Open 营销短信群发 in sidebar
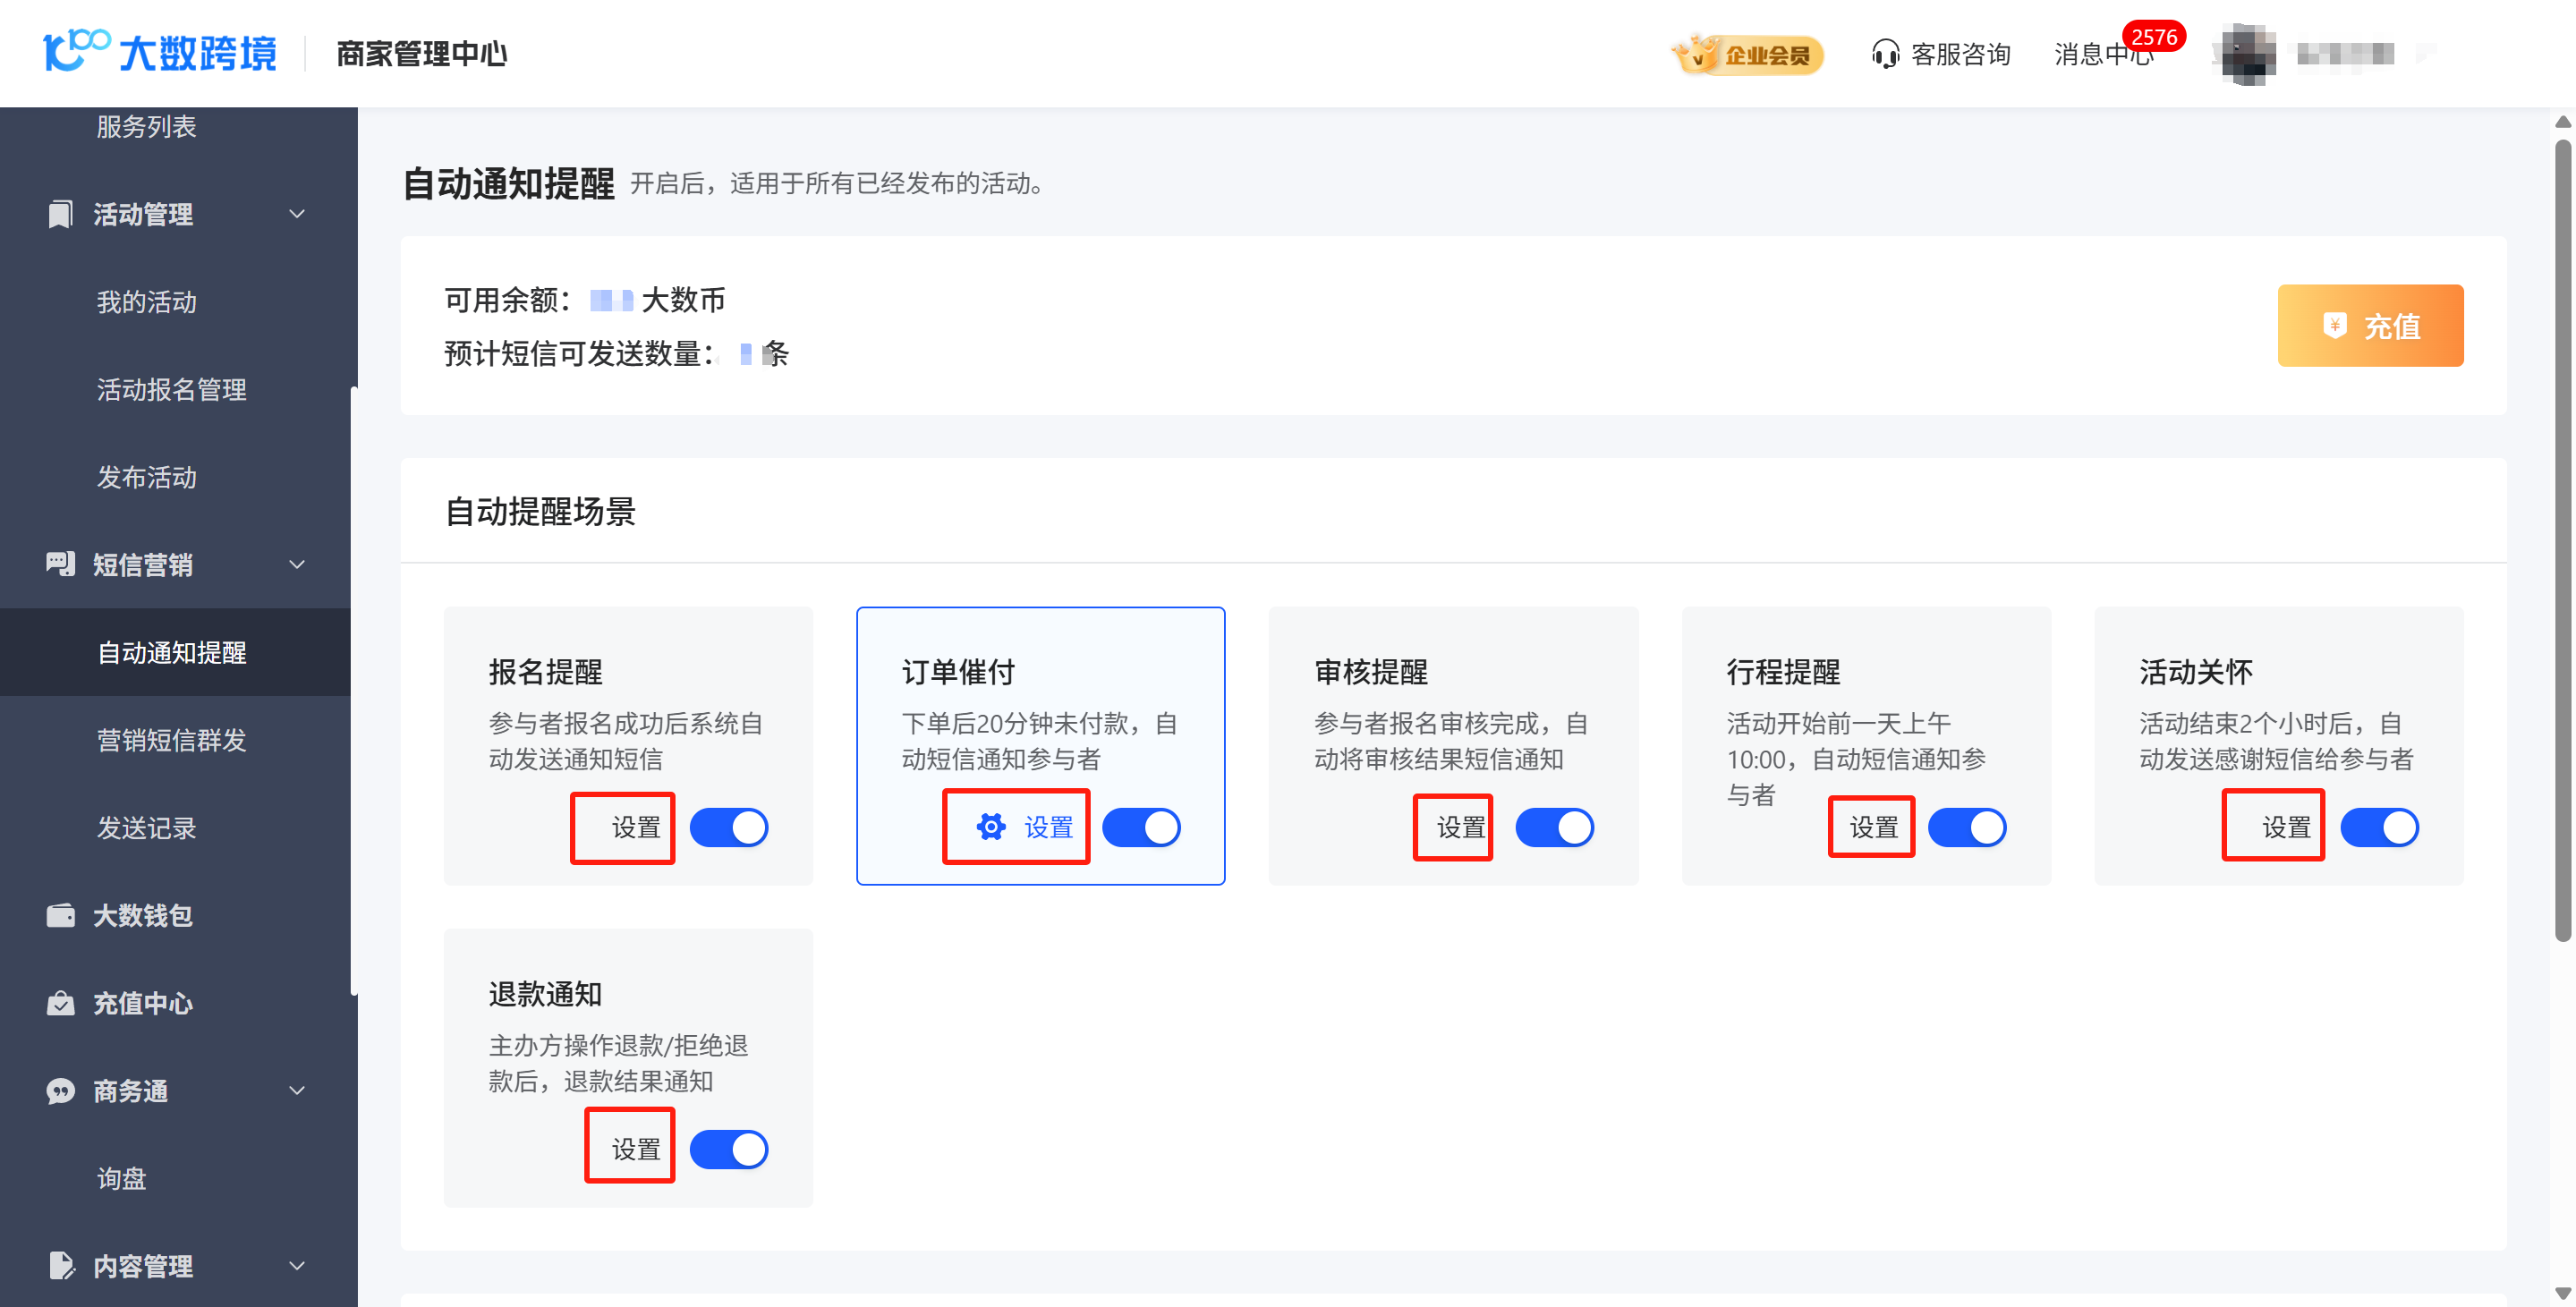The width and height of the screenshot is (2576, 1307). click(x=171, y=740)
